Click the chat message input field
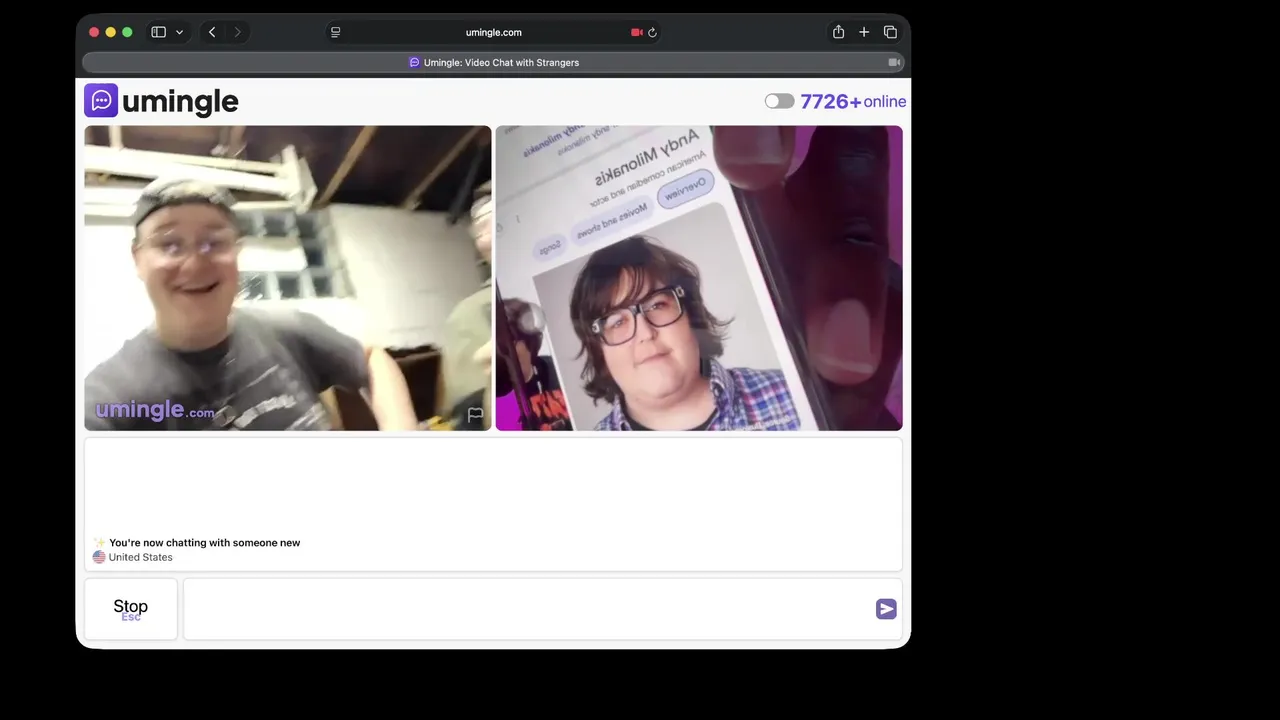Screen dimensions: 1280x720 tap(543, 609)
